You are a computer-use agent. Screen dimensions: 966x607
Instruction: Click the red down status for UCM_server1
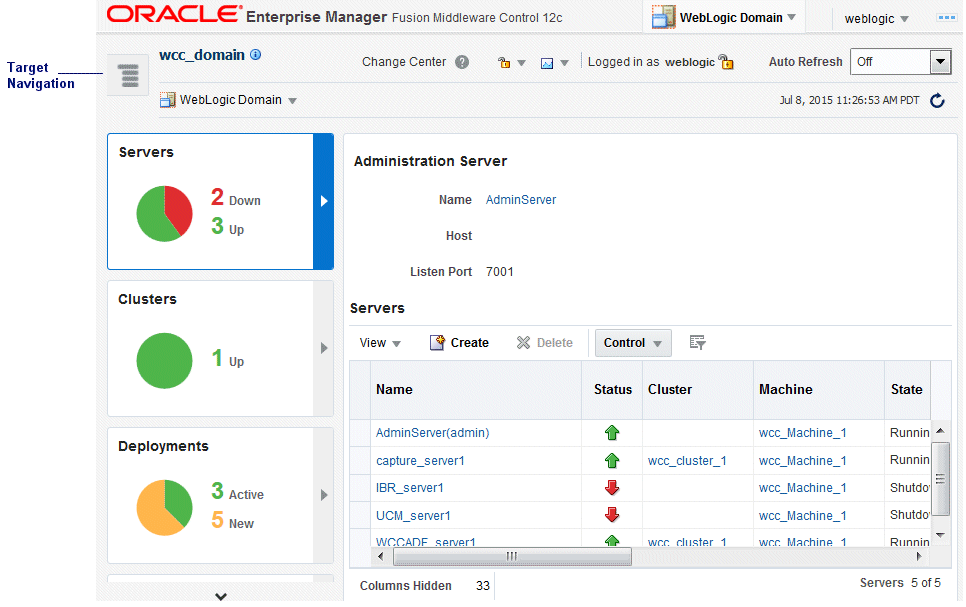click(612, 515)
